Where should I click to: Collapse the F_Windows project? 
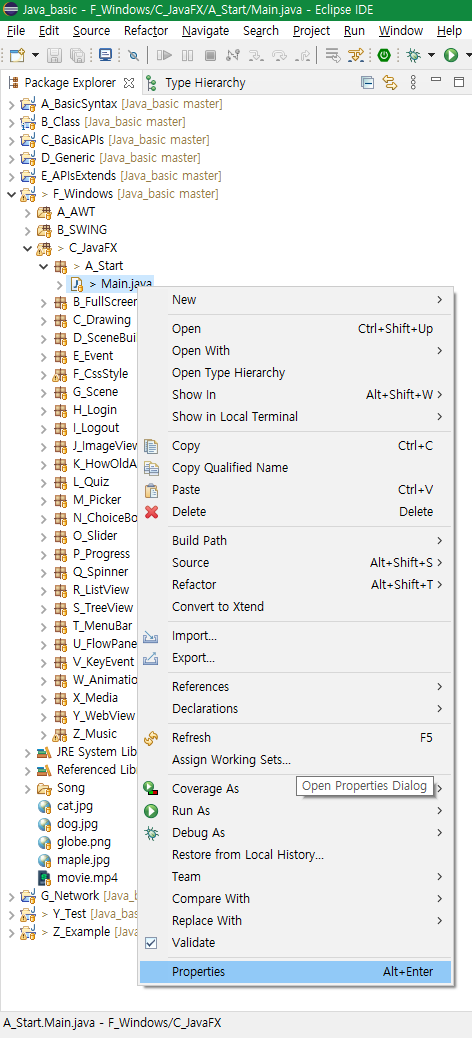click(x=10, y=194)
